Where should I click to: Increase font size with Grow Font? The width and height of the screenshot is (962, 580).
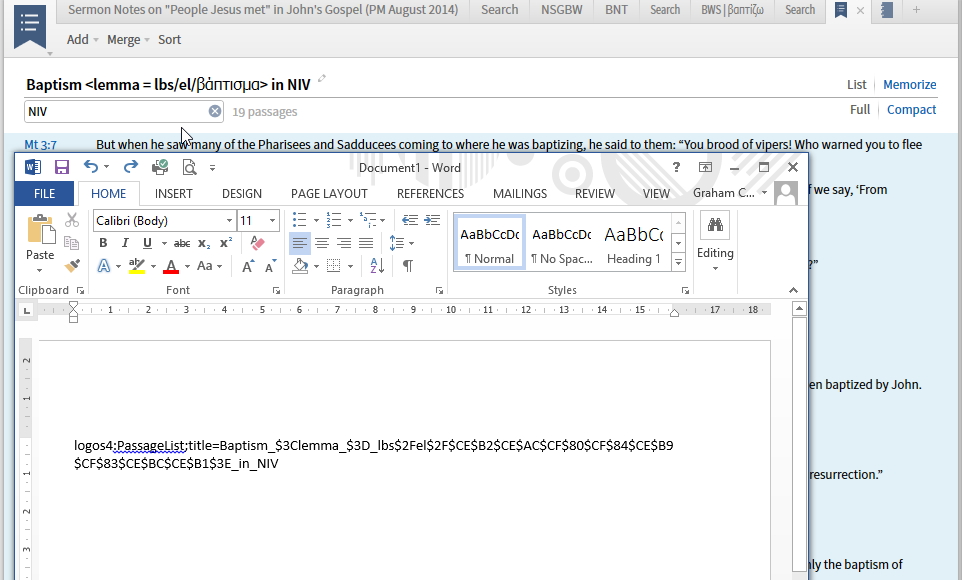(x=248, y=266)
